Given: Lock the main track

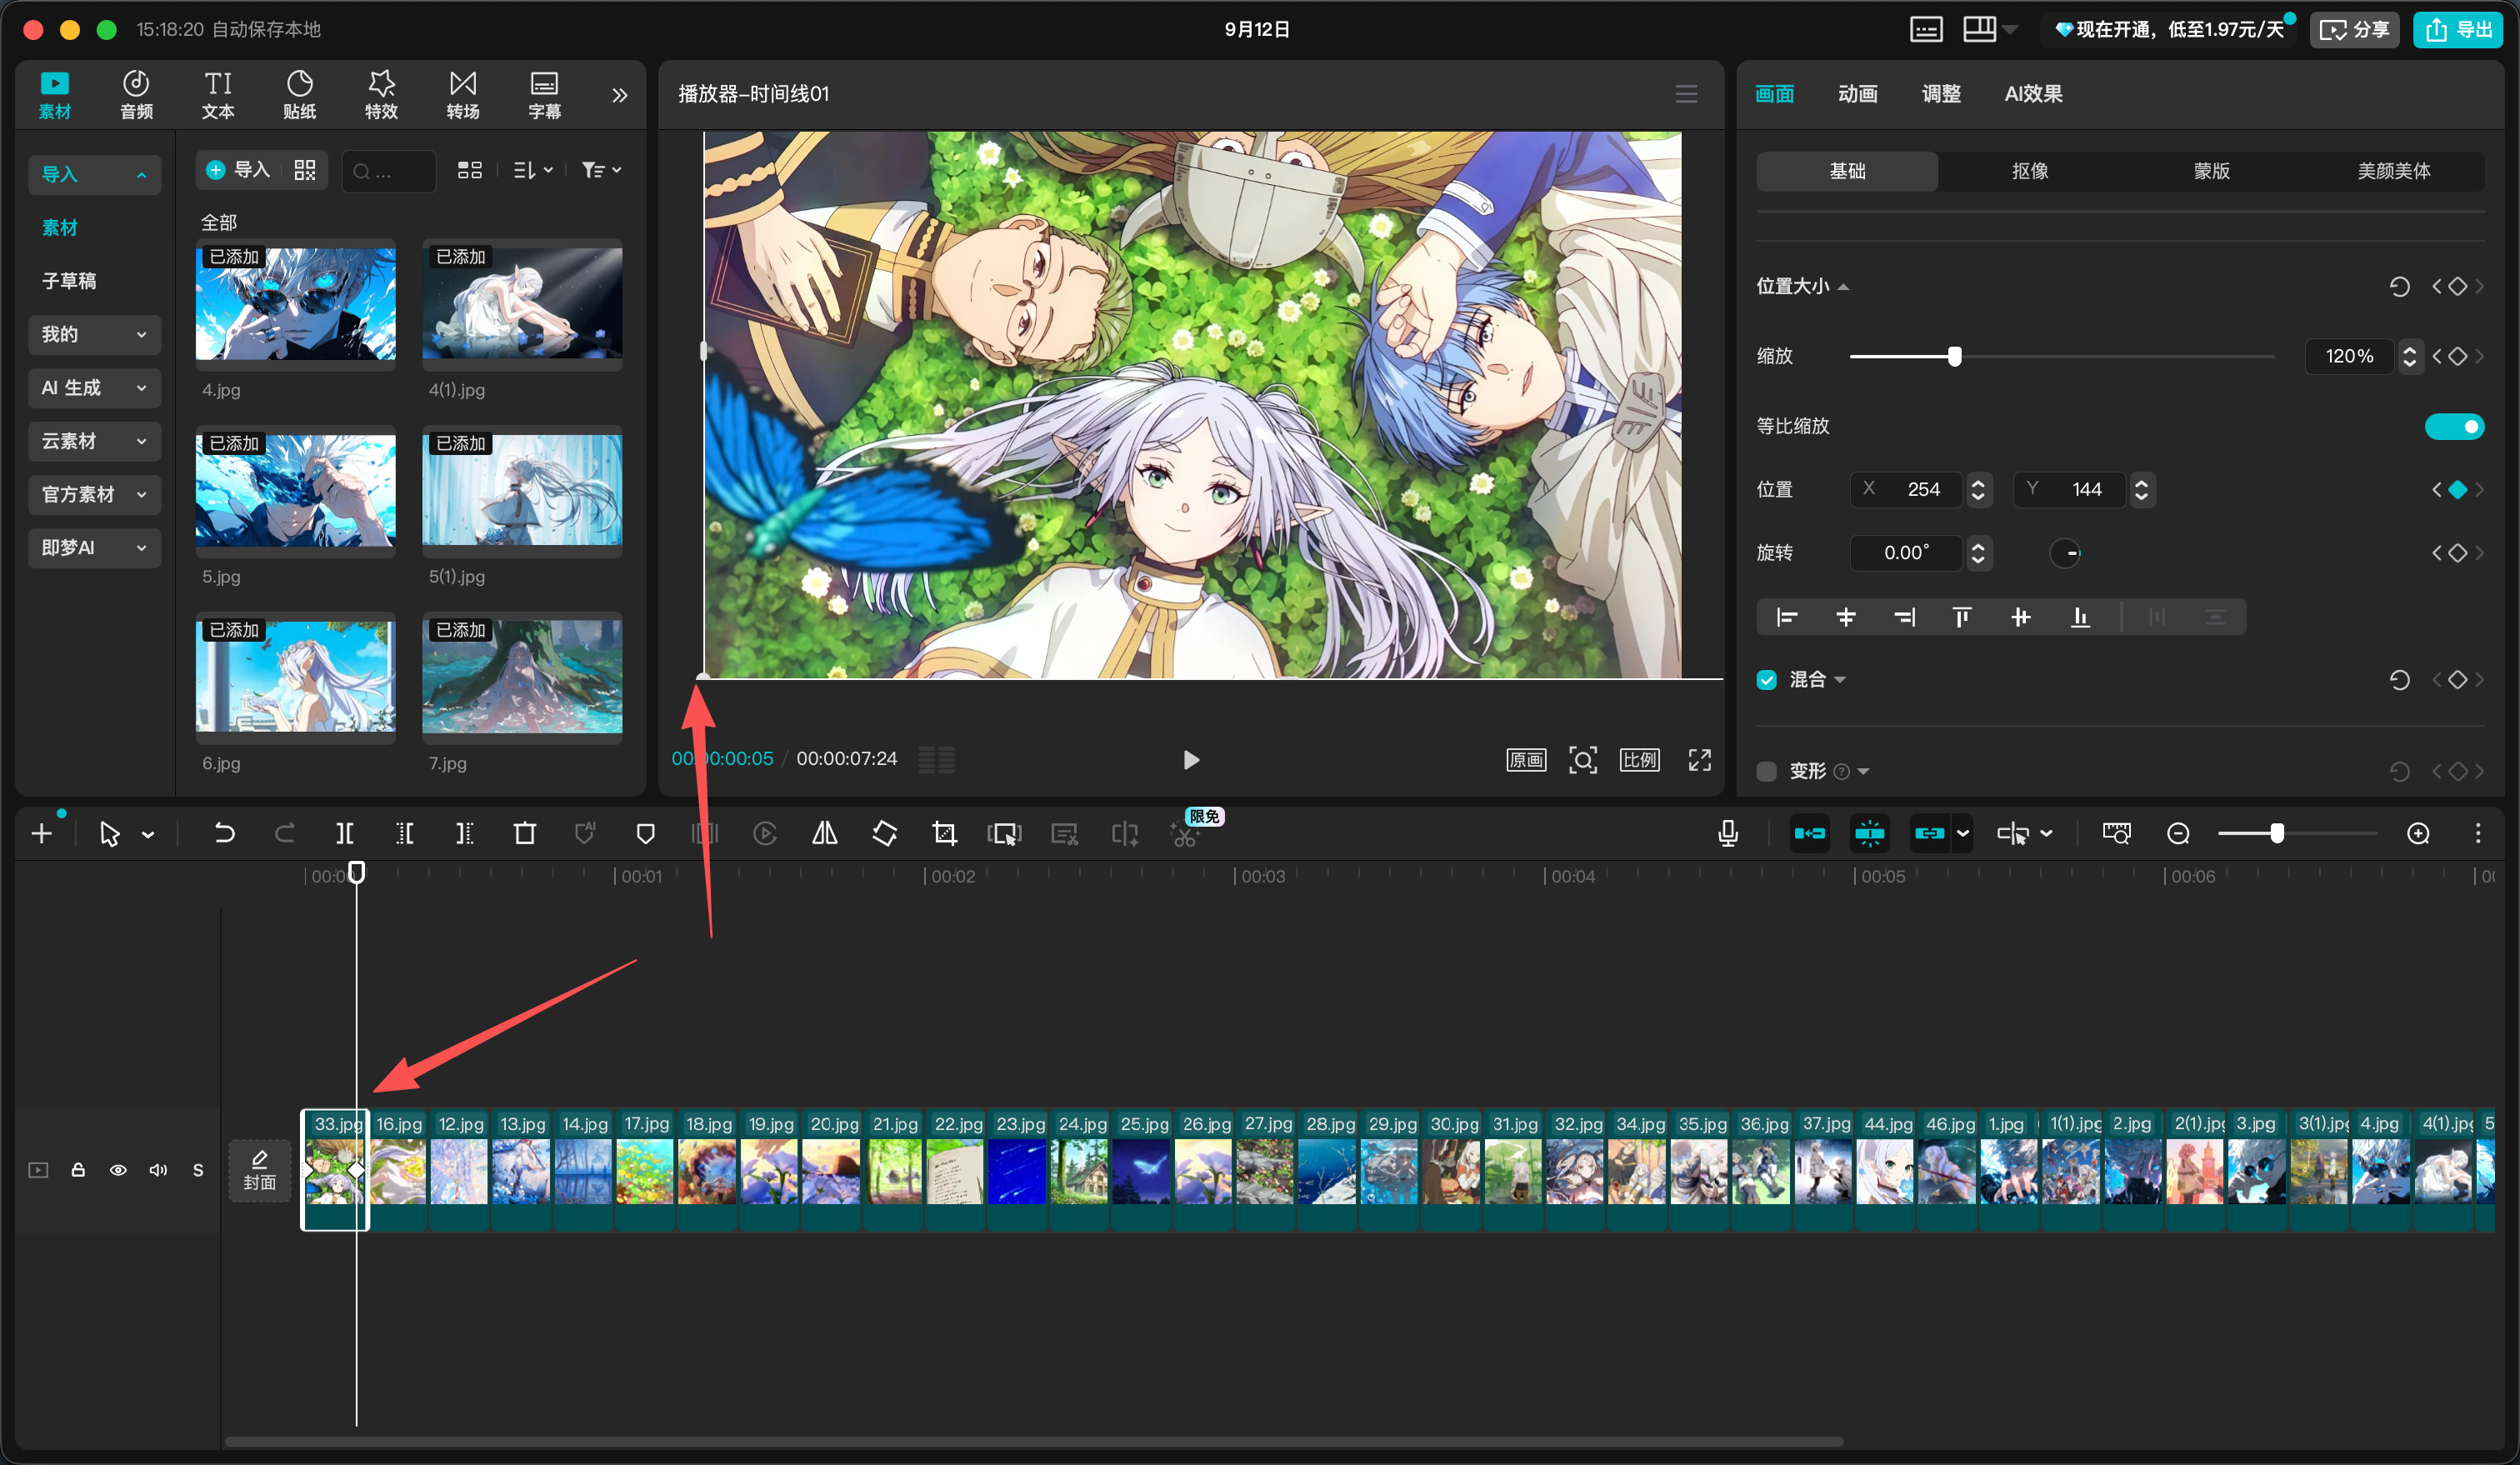Looking at the screenshot, I should click(x=78, y=1170).
